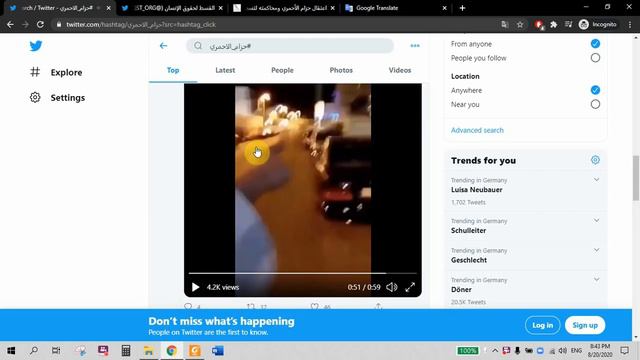Open the three-dot search options menu

pyautogui.click(x=415, y=46)
